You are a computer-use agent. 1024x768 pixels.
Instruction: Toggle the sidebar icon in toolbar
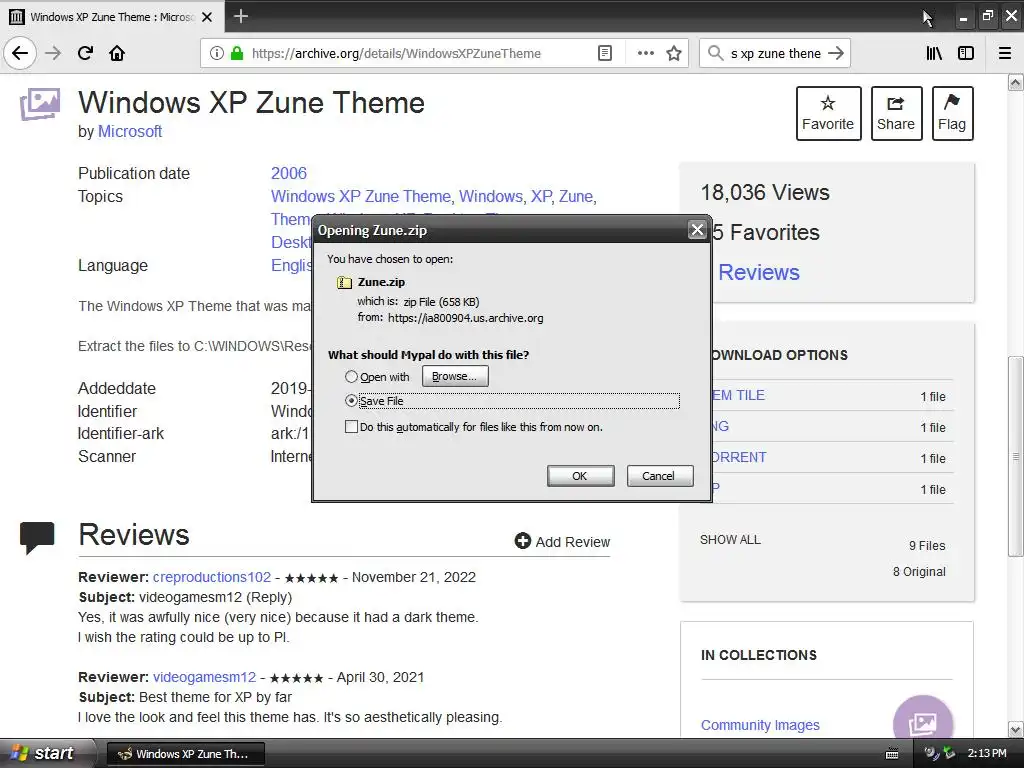point(966,53)
